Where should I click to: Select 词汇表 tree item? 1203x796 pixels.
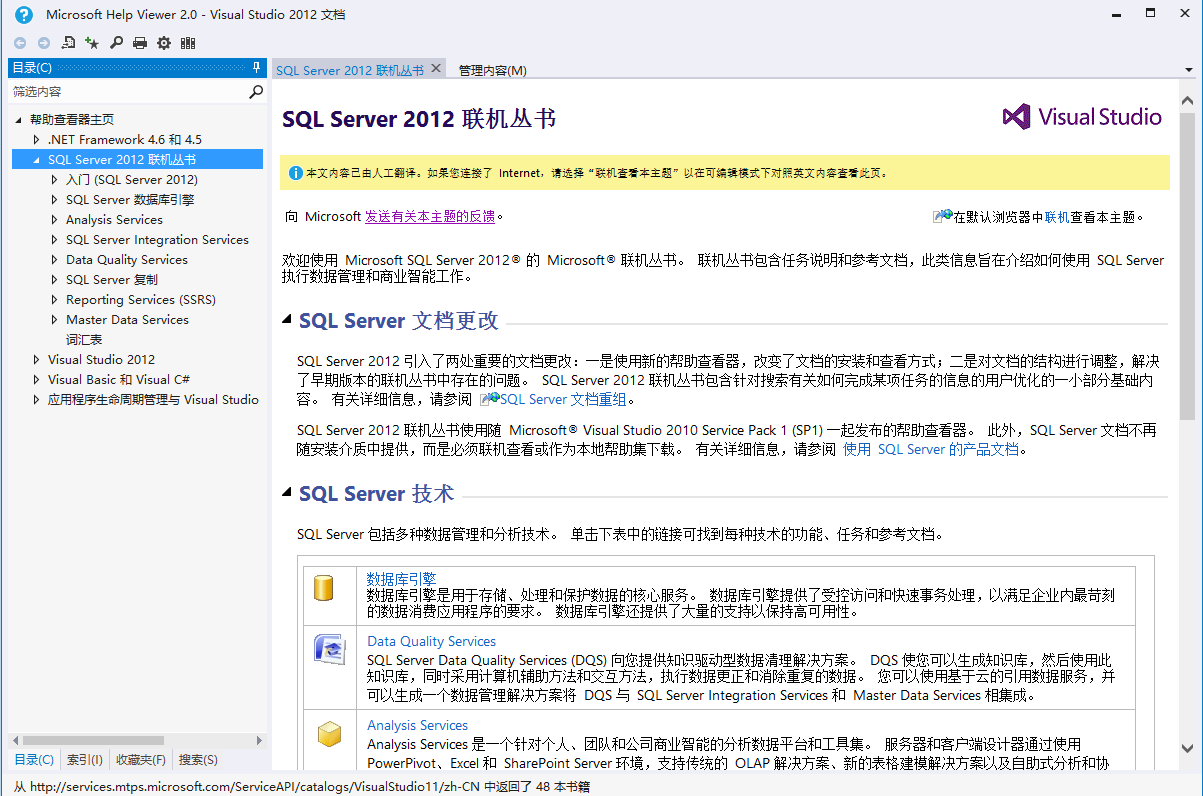click(x=84, y=340)
